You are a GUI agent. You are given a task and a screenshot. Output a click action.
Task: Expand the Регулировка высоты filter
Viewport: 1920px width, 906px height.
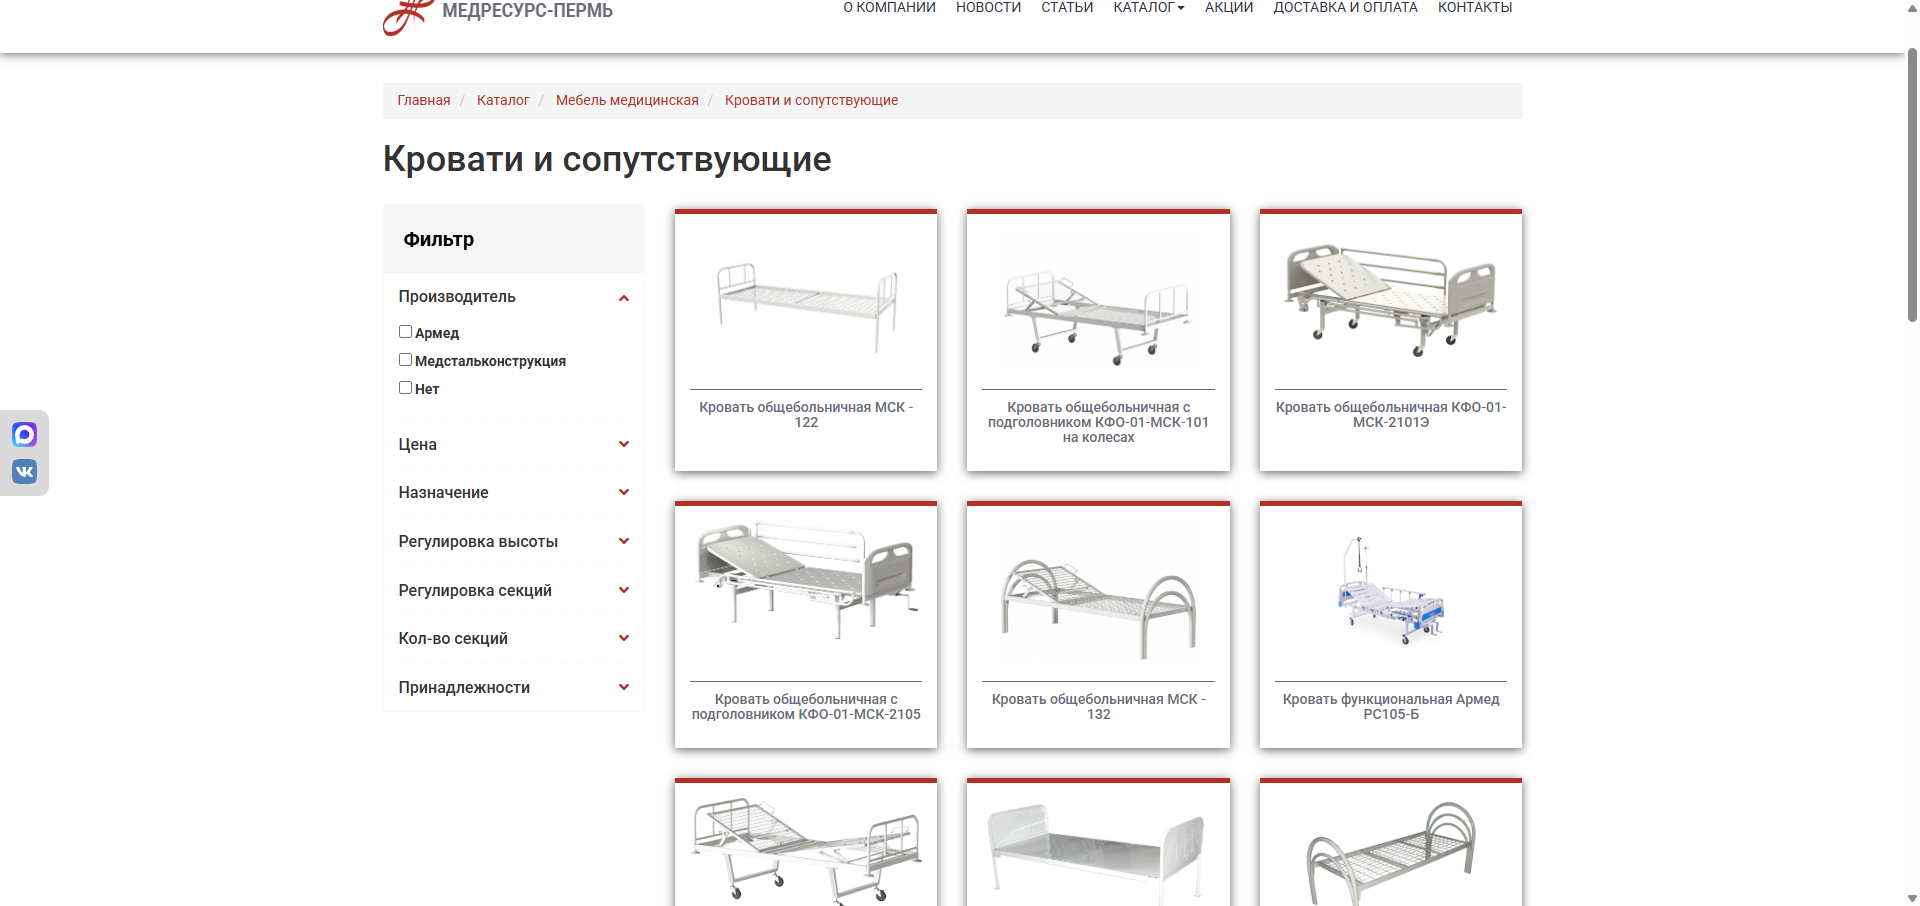pos(514,541)
